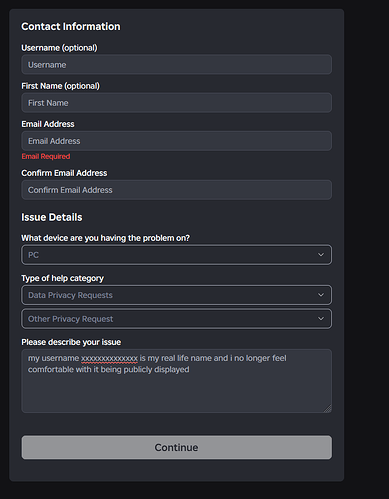Click the 'Please describe your issue' label
This screenshot has height=499, width=389.
coord(71,342)
